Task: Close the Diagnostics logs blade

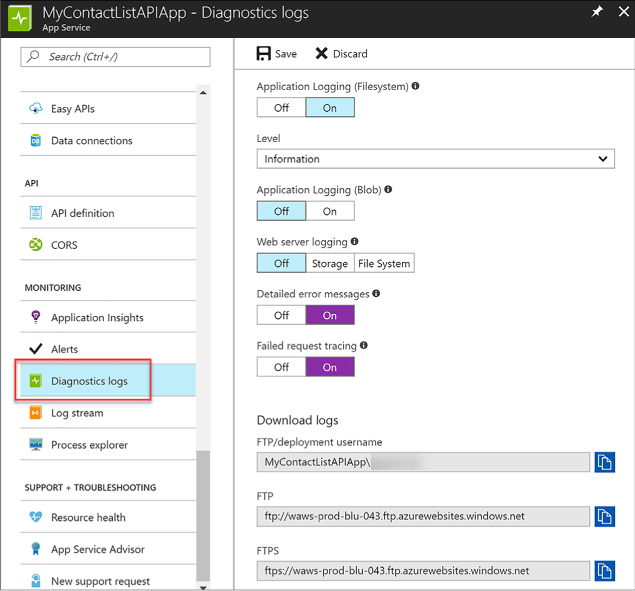Action: tap(624, 11)
